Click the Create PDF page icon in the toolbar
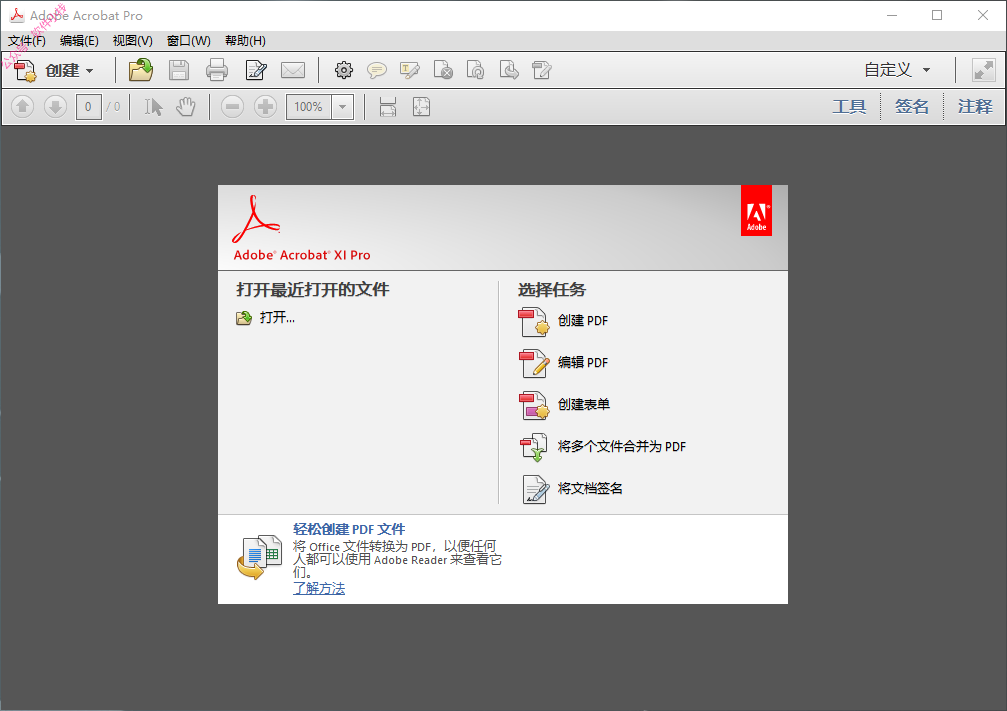Image resolution: width=1007 pixels, height=711 pixels. (25, 70)
